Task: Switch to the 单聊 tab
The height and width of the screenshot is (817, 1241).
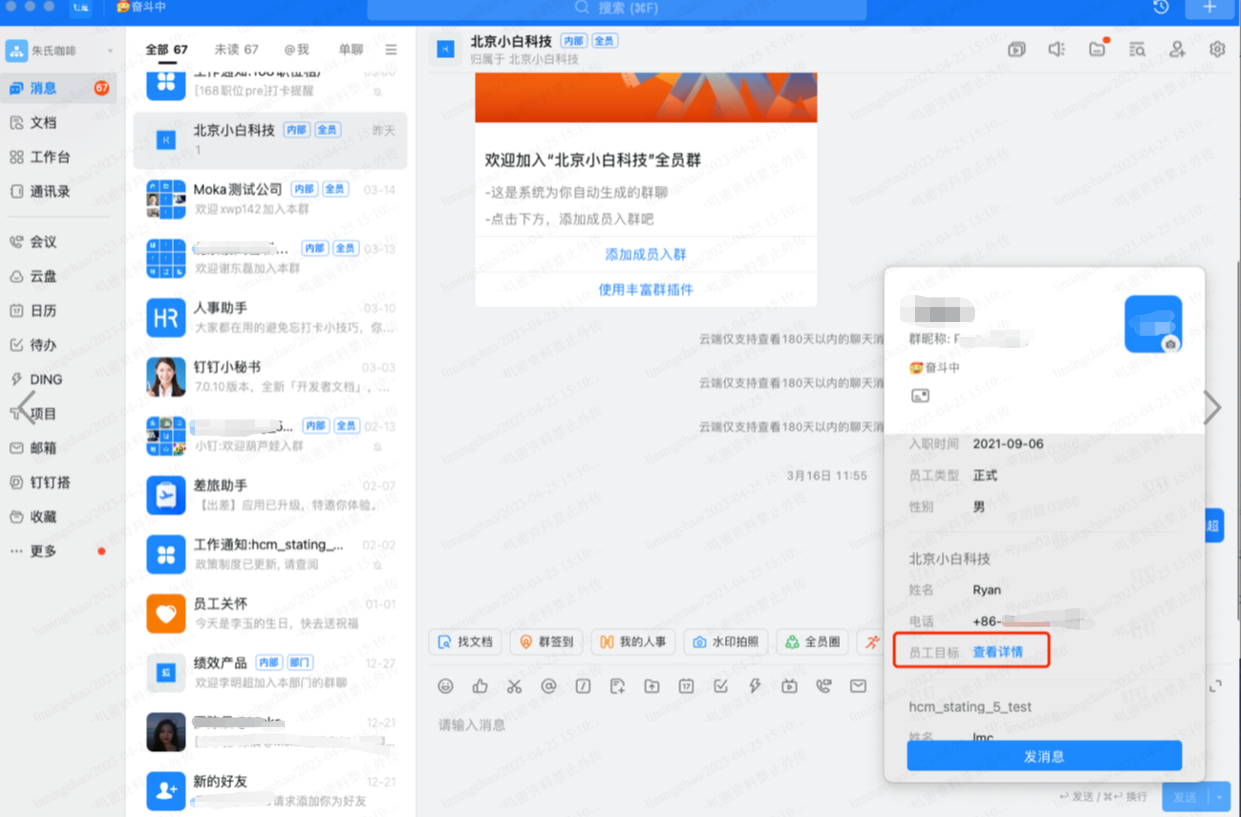Action: click(351, 49)
